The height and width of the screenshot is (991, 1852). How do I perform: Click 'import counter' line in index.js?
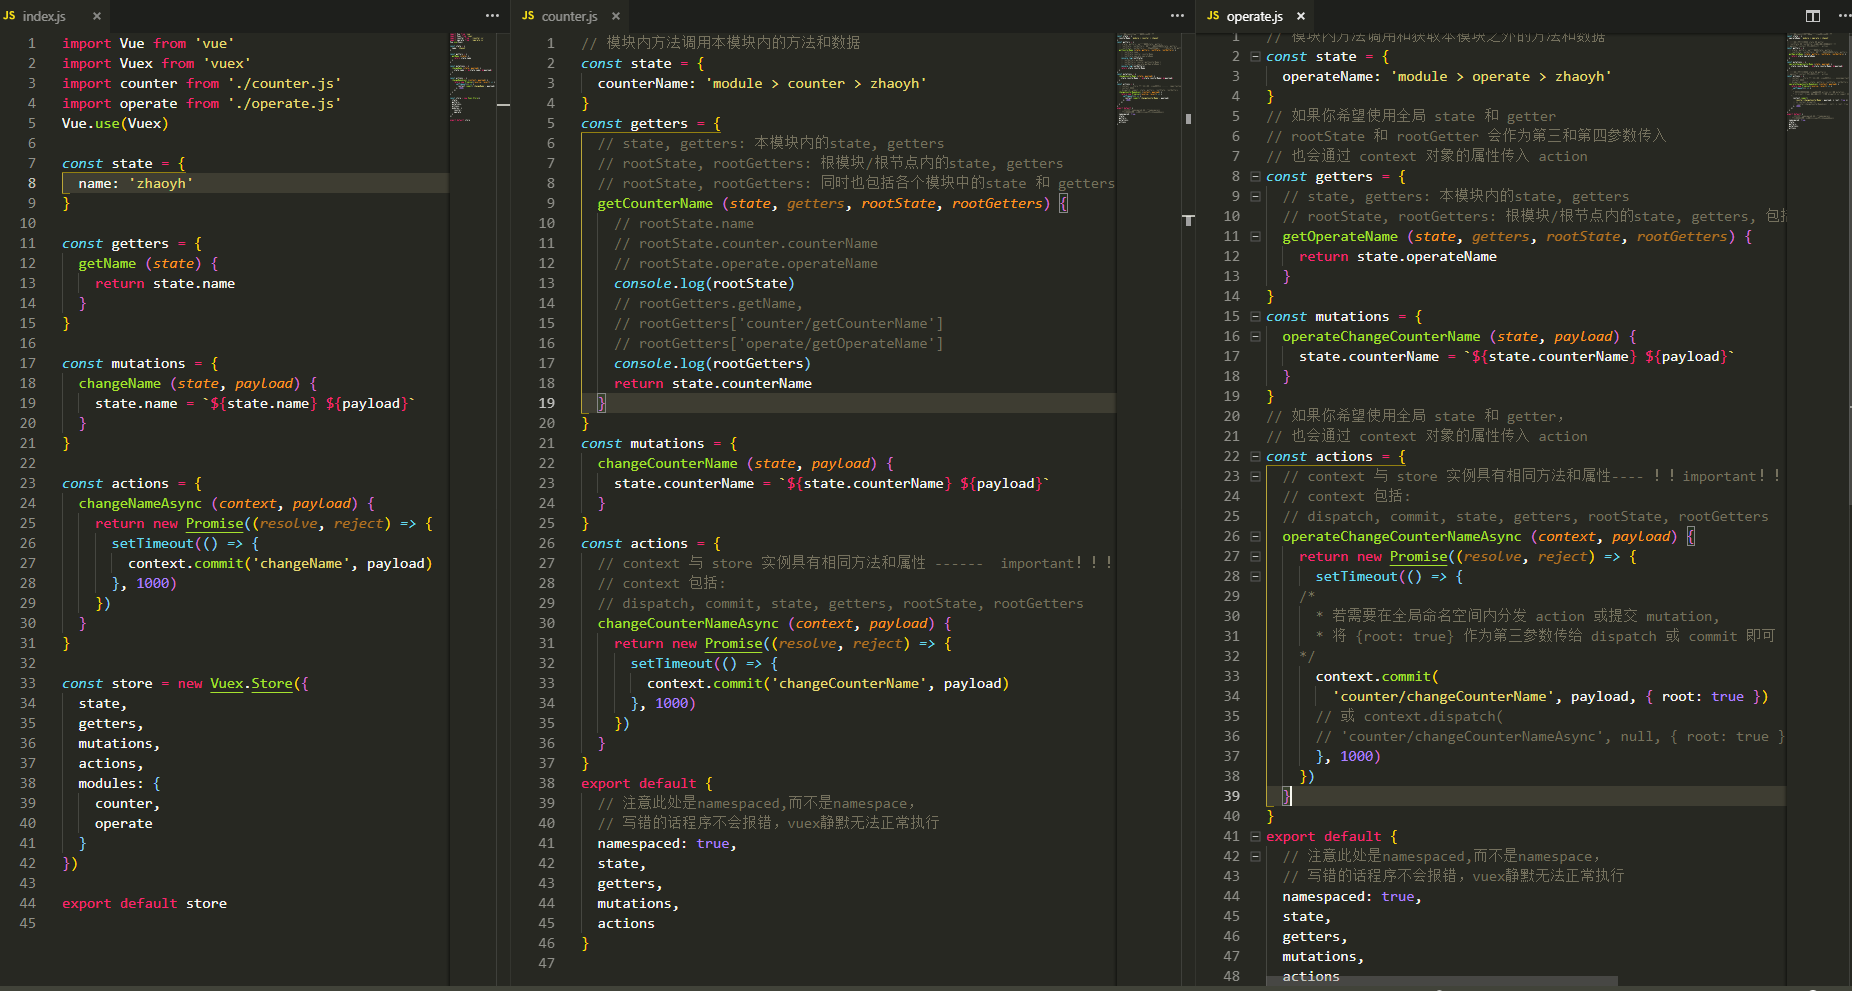click(x=202, y=83)
